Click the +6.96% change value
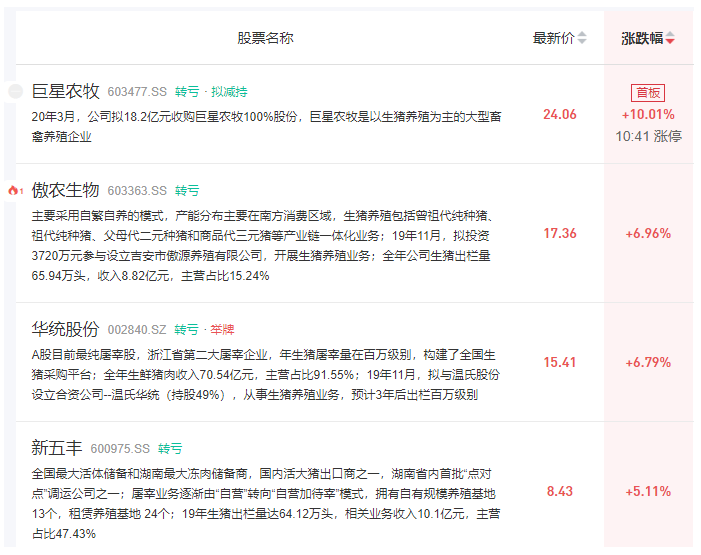The width and height of the screenshot is (701, 555). point(648,233)
